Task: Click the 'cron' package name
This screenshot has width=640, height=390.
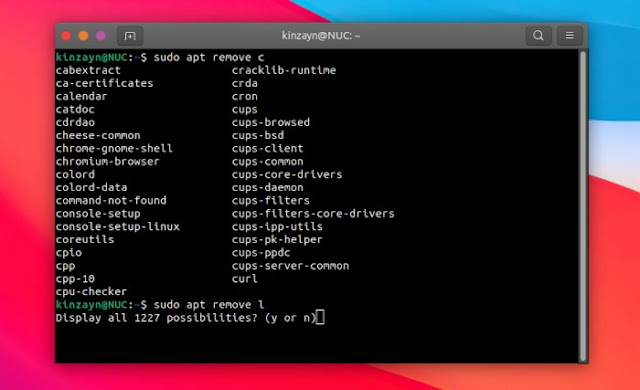Action: point(245,96)
